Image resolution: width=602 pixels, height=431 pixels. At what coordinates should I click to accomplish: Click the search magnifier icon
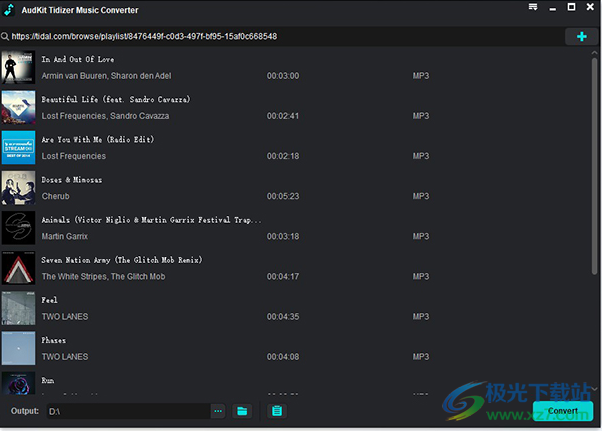[5, 36]
